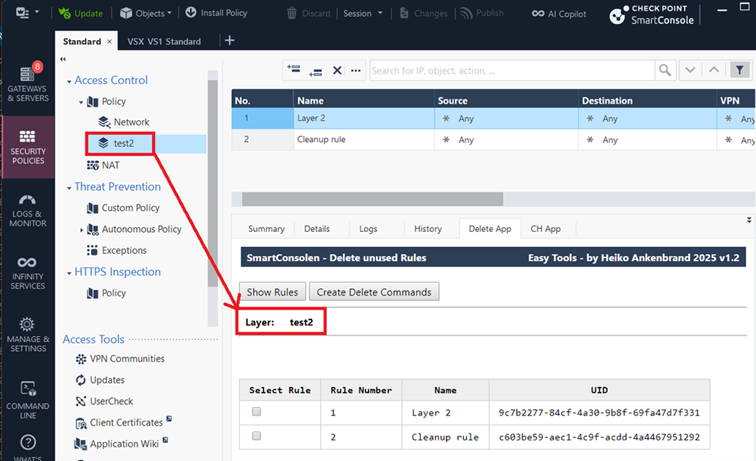The height and width of the screenshot is (461, 756).
Task: Toggle the rulebase filter icon
Action: point(739,70)
